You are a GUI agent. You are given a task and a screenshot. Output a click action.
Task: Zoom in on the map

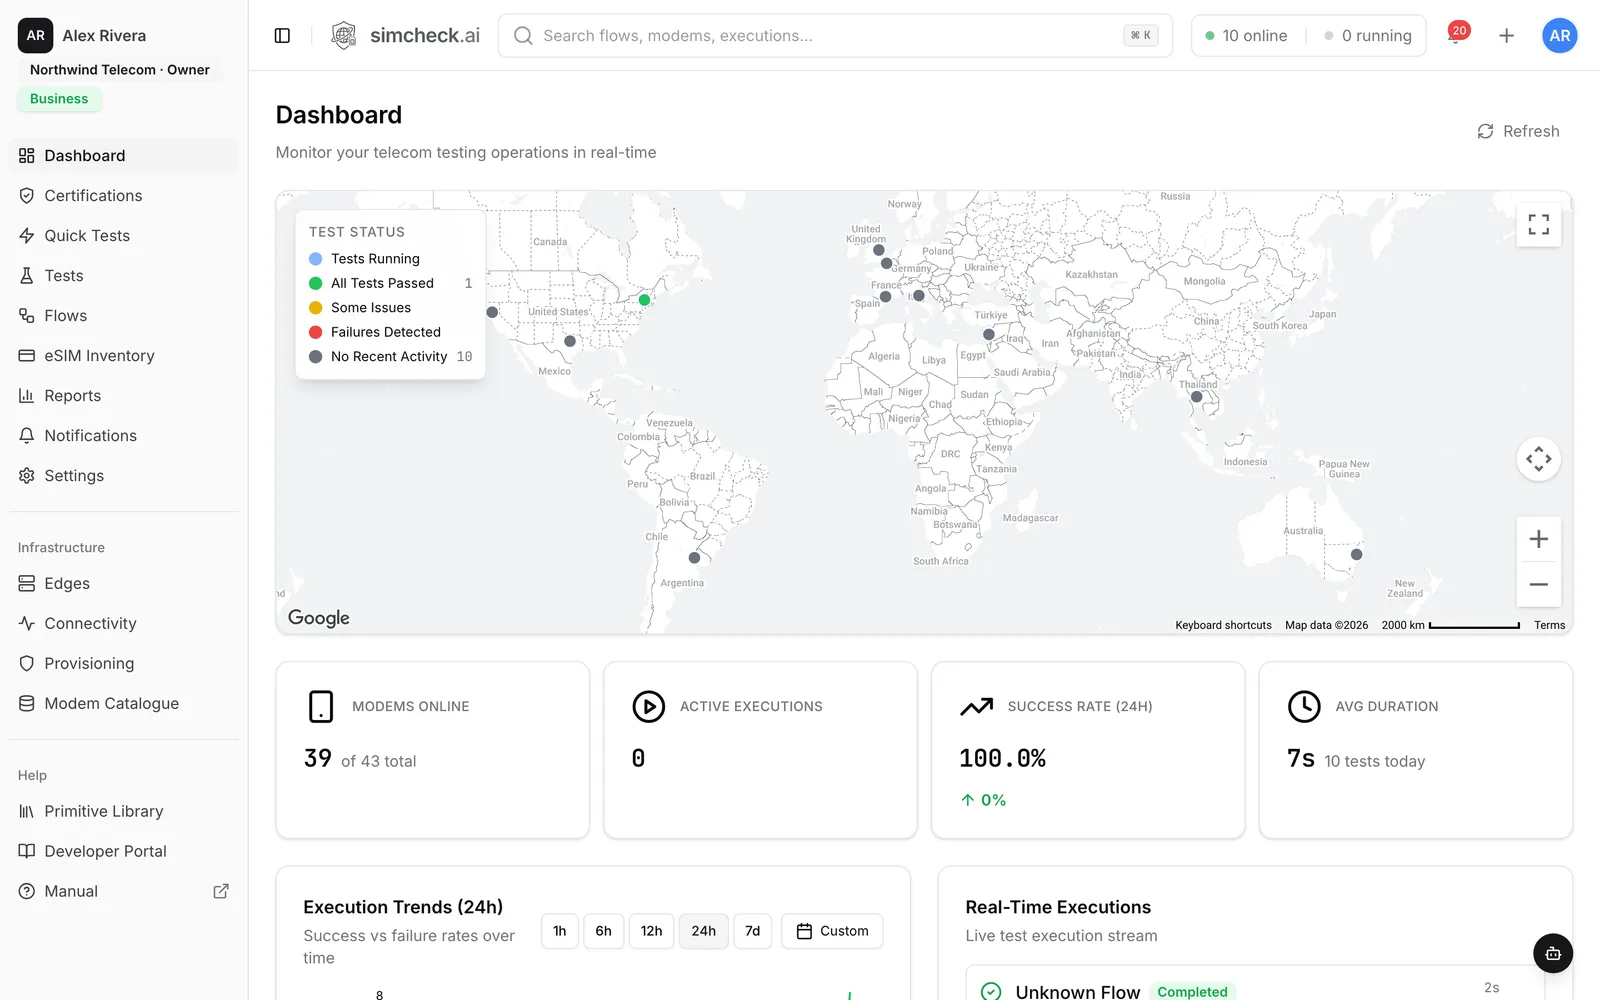pos(1538,539)
